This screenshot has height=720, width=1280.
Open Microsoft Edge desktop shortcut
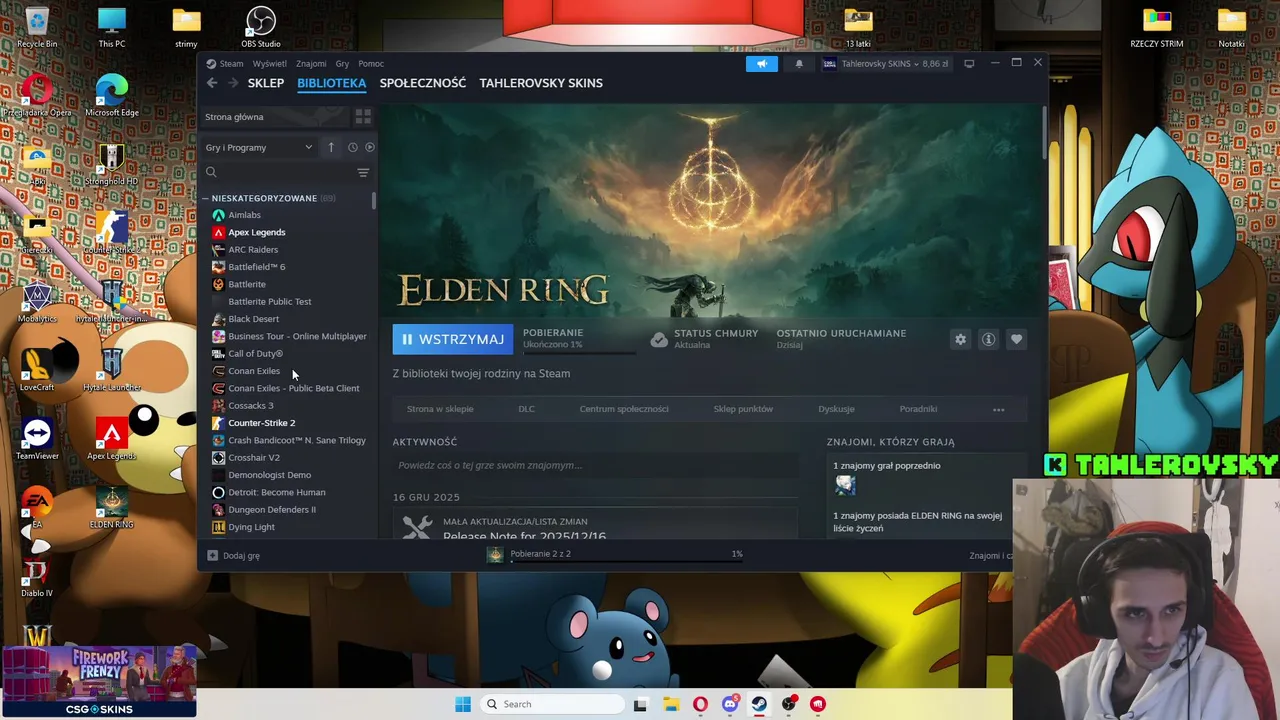(111, 96)
